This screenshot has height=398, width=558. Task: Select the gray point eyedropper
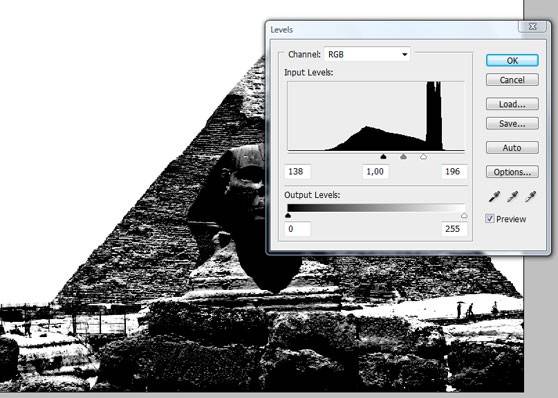tap(512, 196)
